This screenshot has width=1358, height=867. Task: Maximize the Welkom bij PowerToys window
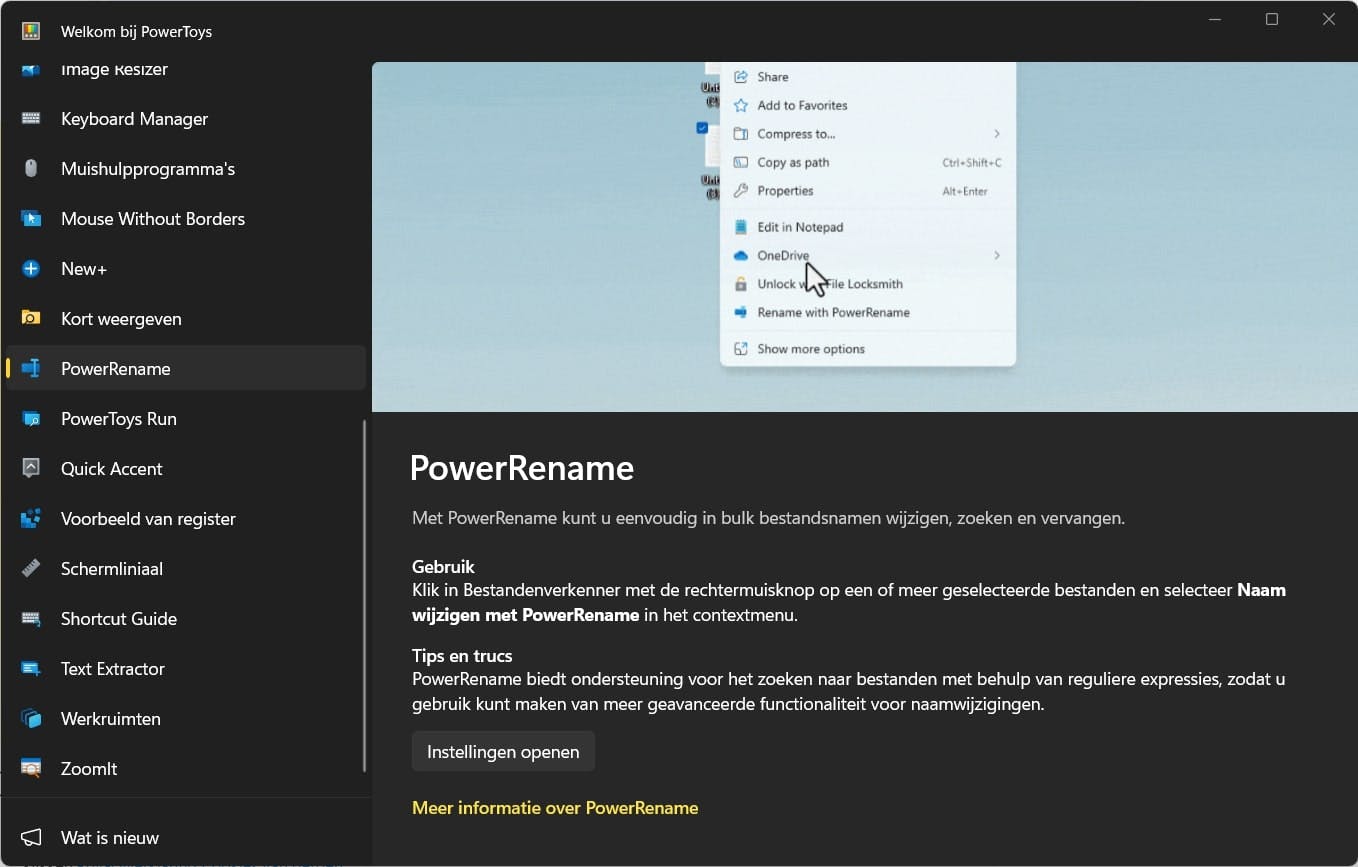point(1272,19)
